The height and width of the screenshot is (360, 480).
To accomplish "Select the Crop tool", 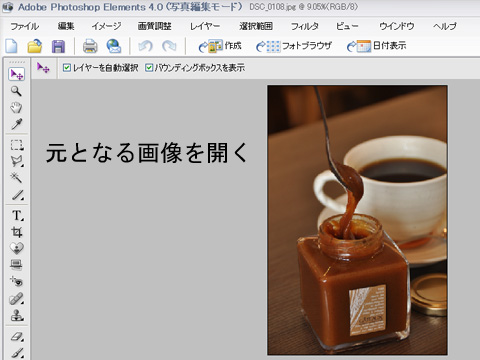I will click(16, 232).
